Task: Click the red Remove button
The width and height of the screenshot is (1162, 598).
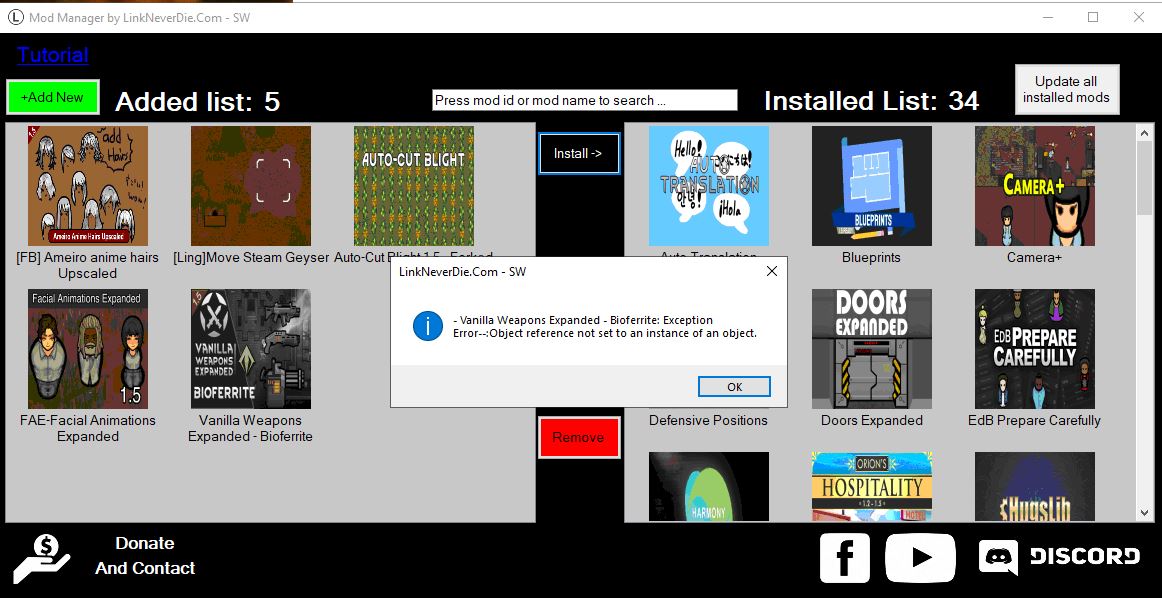Action: point(579,437)
